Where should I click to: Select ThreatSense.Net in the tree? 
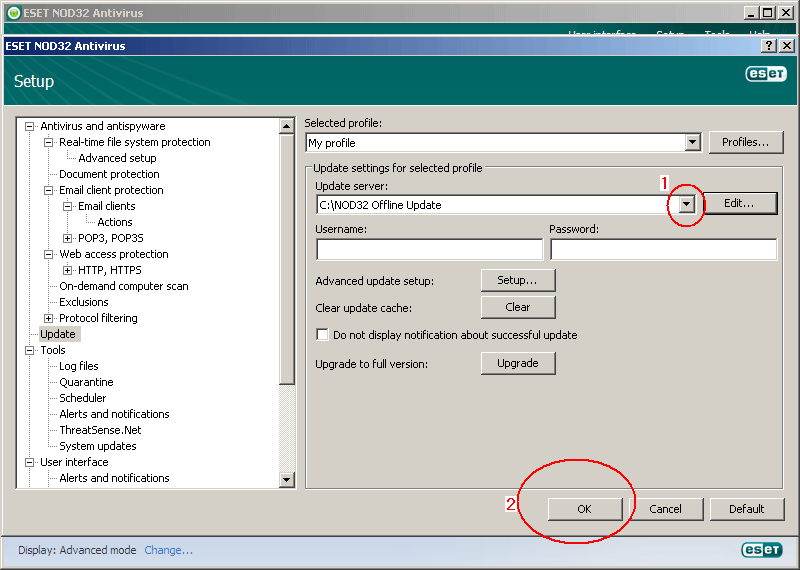(x=100, y=430)
